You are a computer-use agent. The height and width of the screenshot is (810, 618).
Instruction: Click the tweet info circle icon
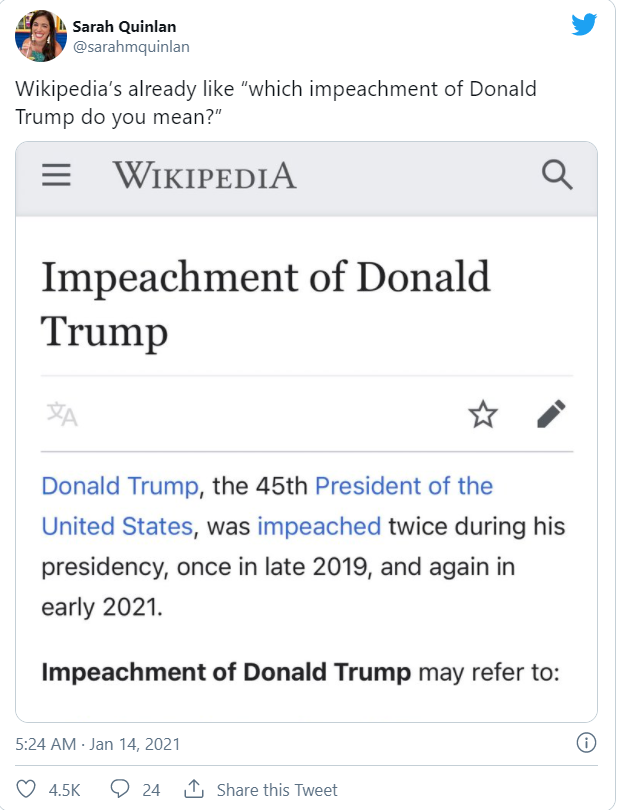(586, 743)
